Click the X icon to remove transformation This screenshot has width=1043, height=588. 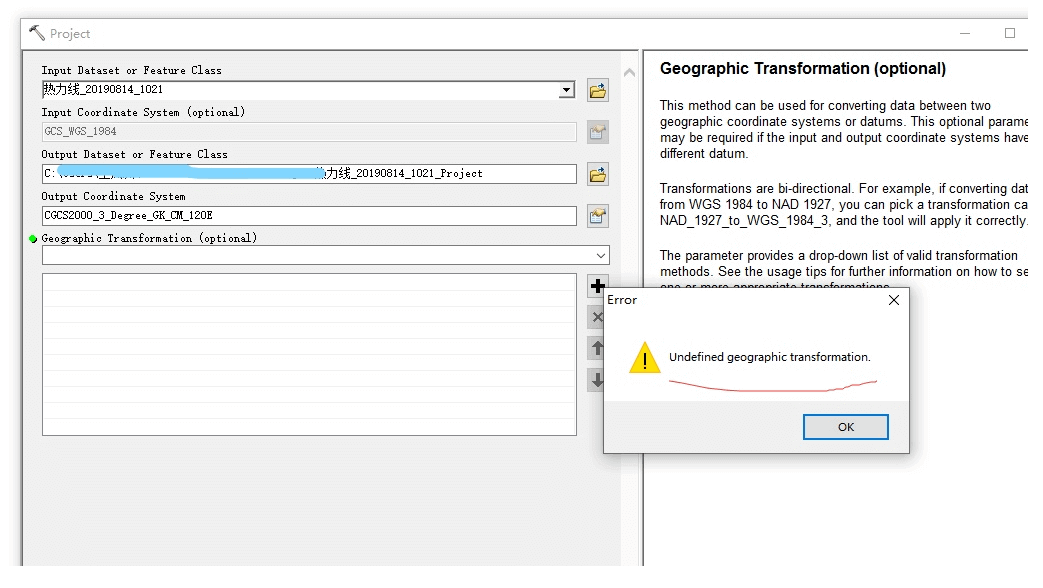tap(597, 318)
